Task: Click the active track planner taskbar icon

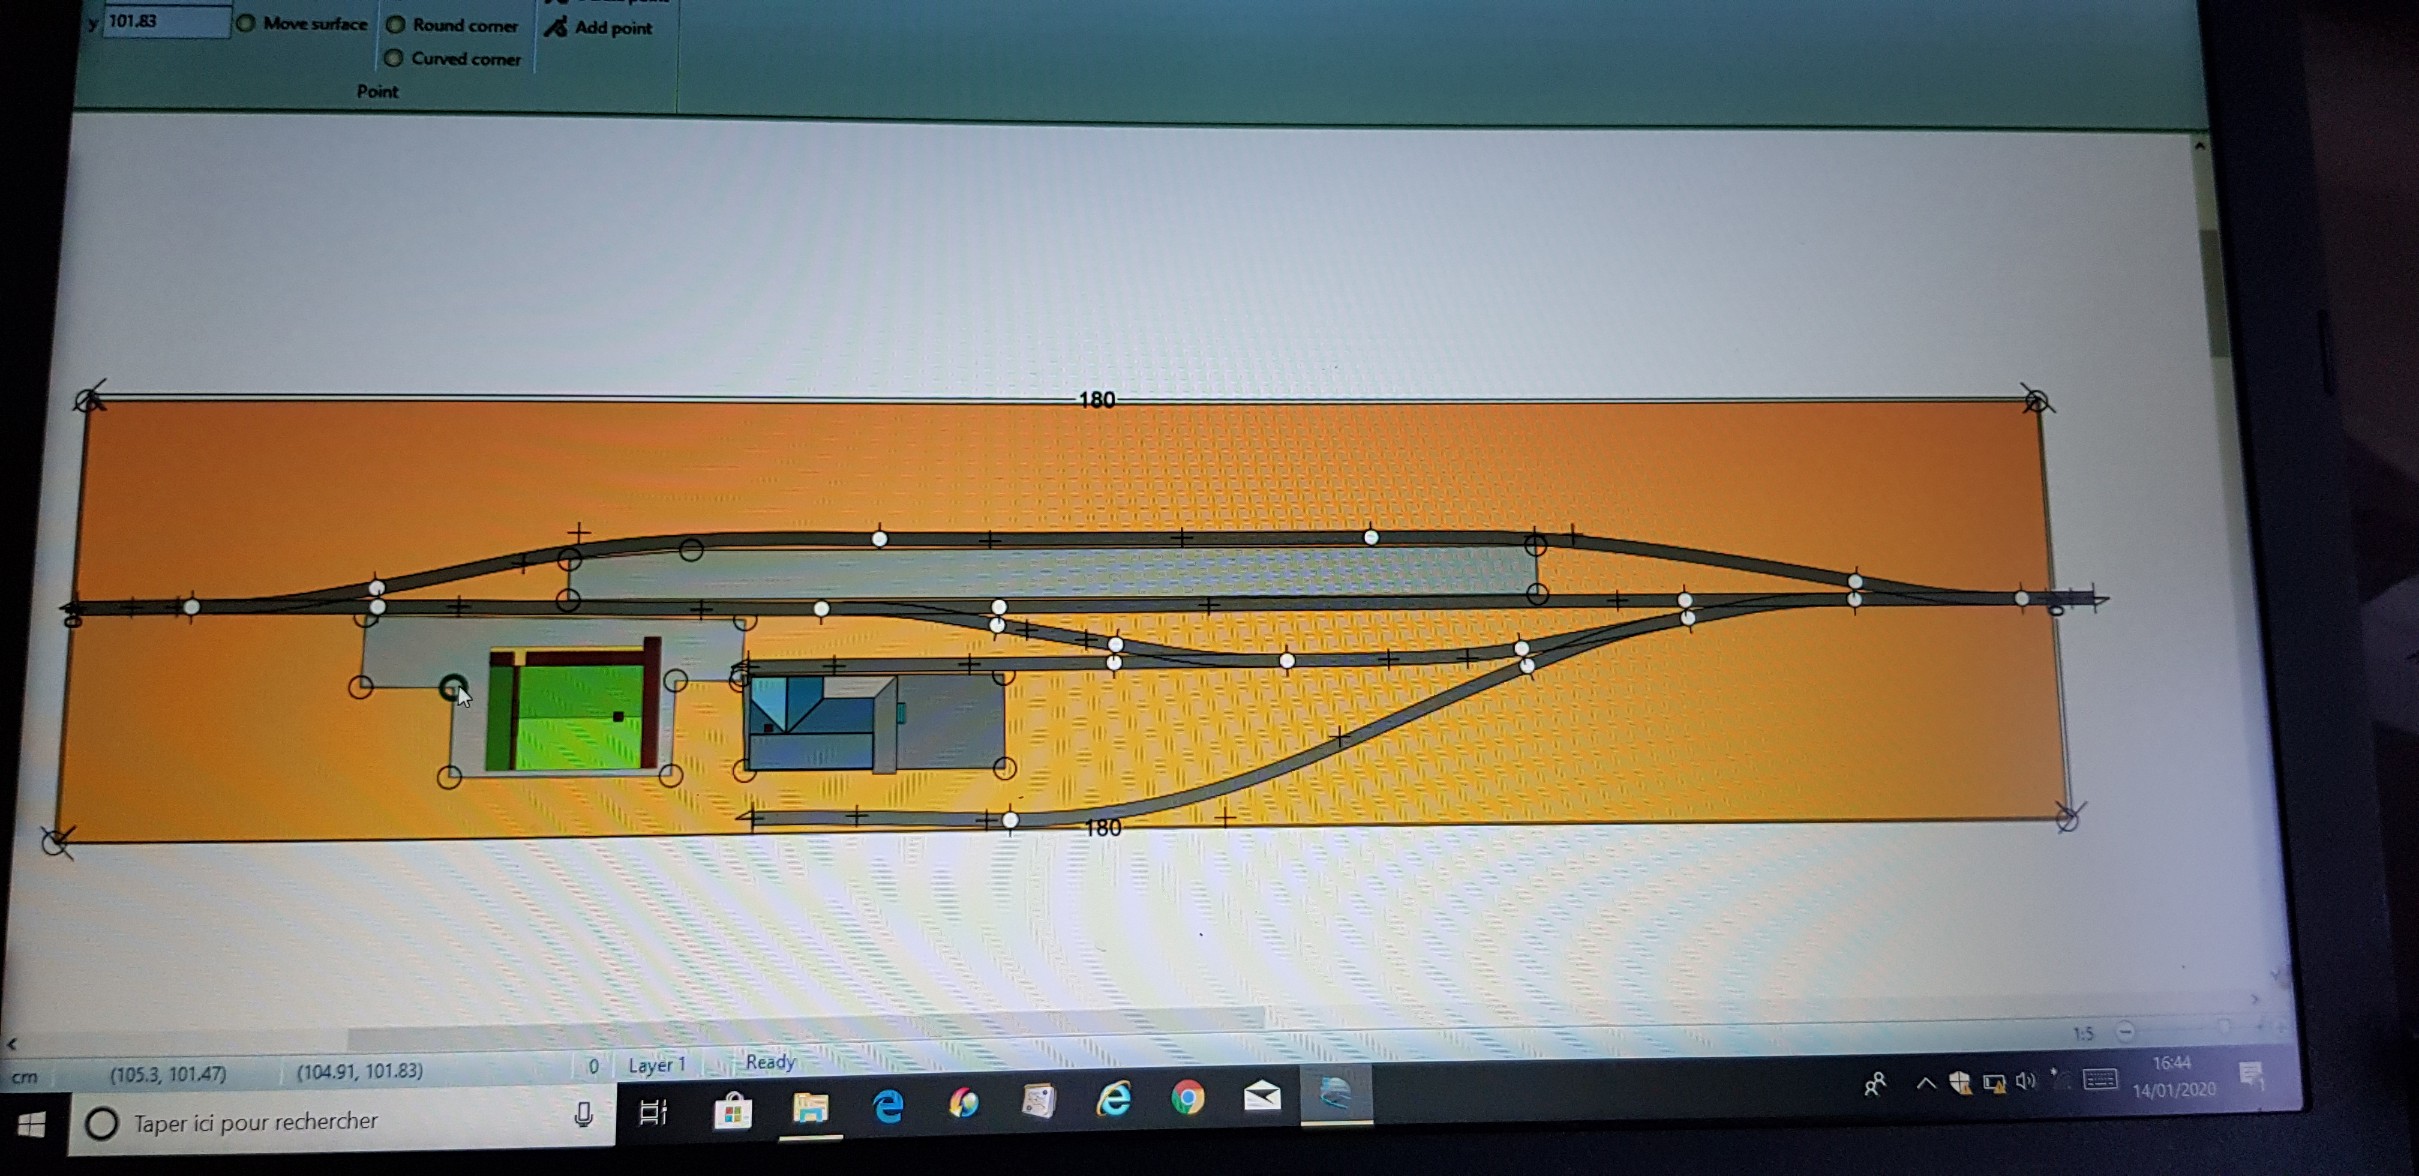Action: tap(1336, 1093)
